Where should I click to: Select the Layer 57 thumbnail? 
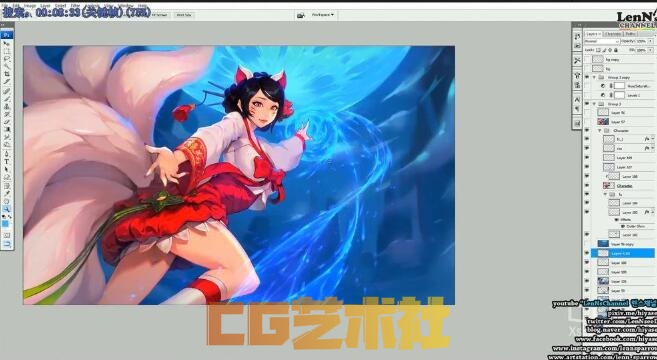pos(603,122)
